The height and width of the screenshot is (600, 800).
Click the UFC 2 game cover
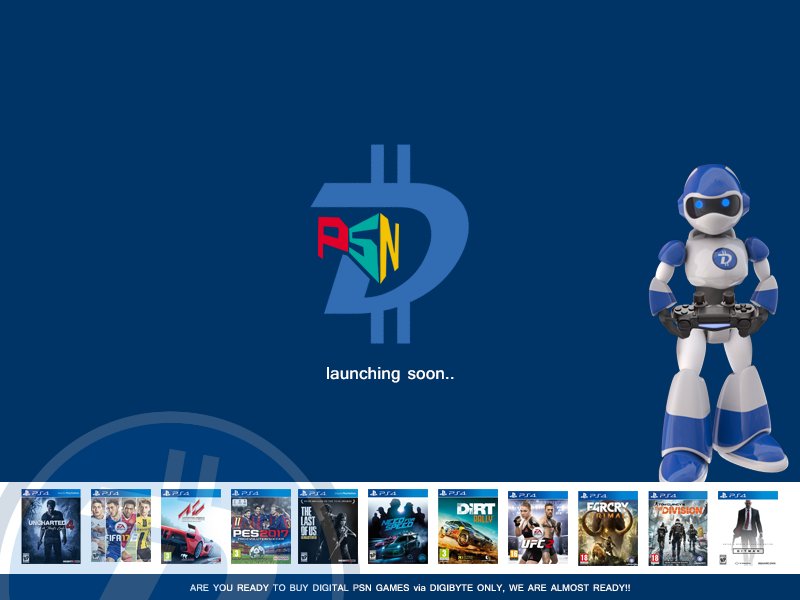pyautogui.click(x=538, y=528)
